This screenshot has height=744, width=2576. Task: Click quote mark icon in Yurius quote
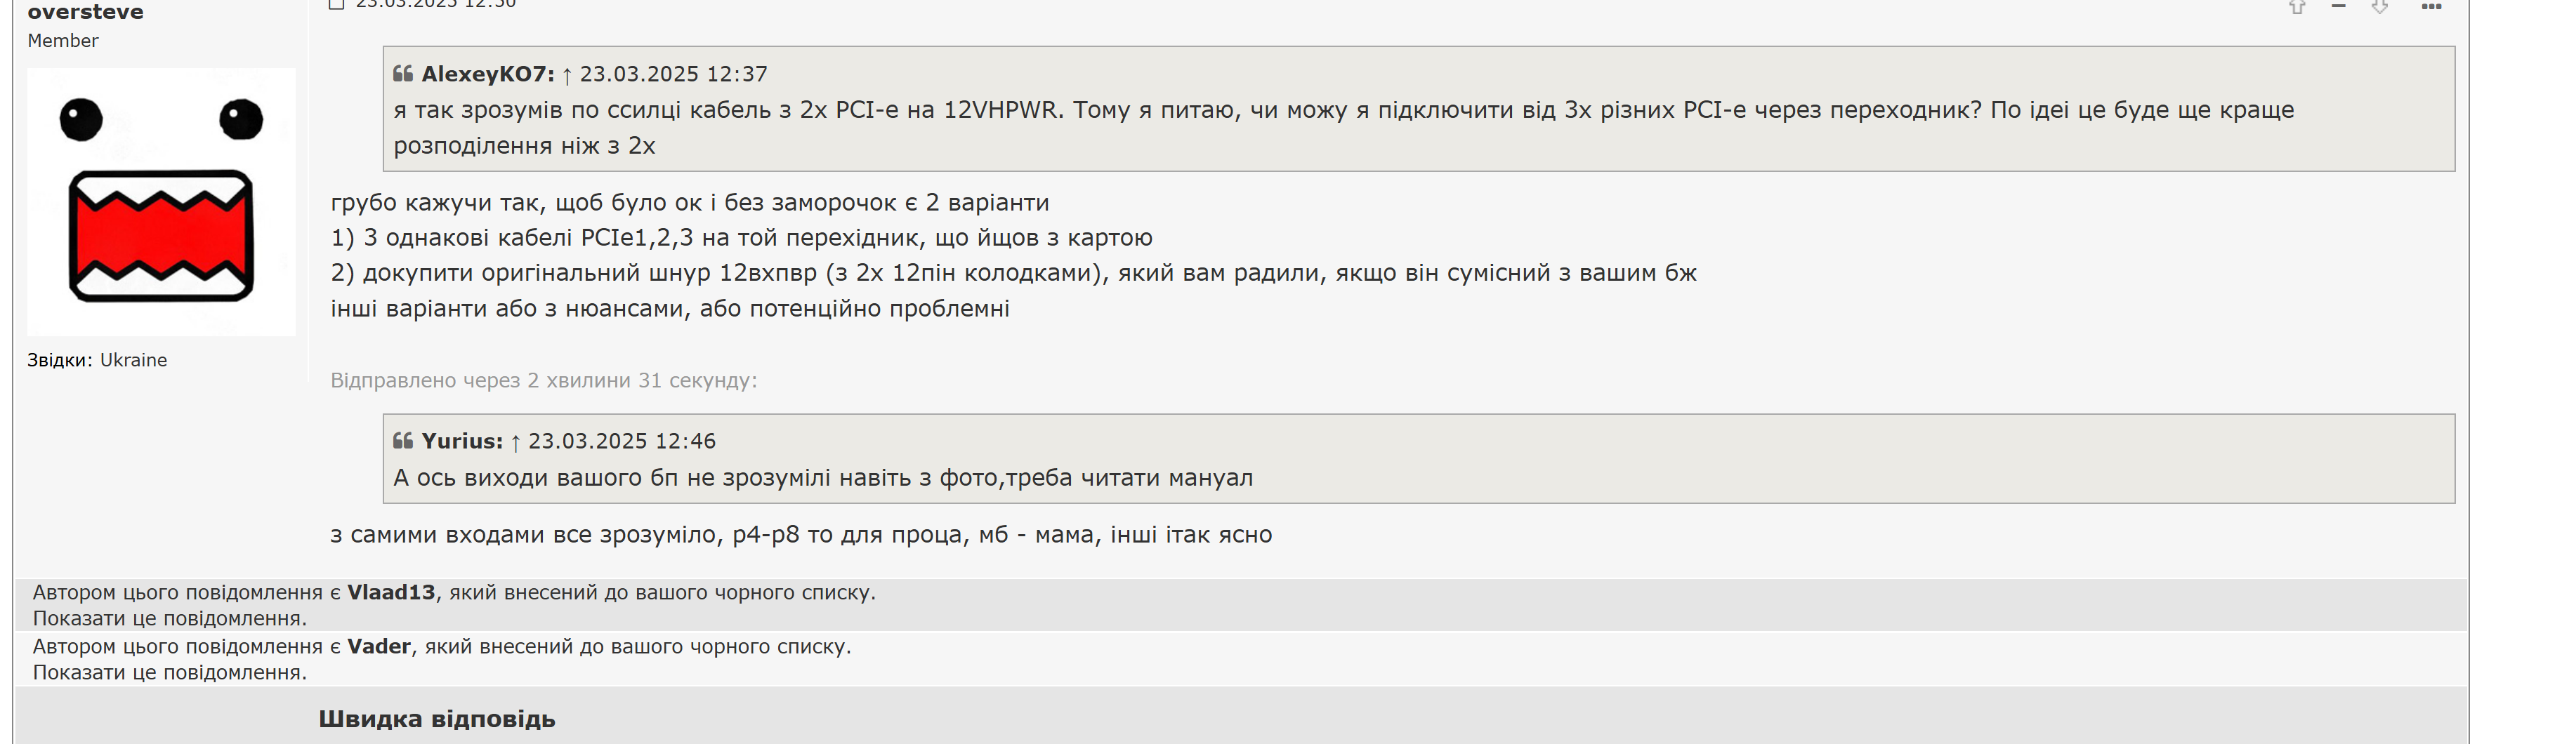click(403, 440)
